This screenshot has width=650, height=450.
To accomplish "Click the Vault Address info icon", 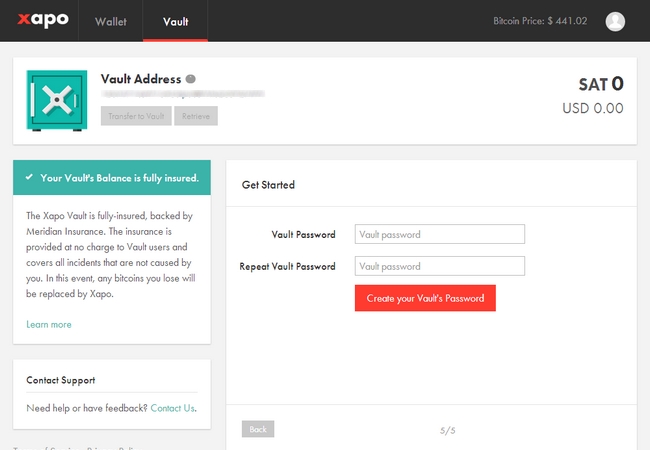I will point(190,79).
